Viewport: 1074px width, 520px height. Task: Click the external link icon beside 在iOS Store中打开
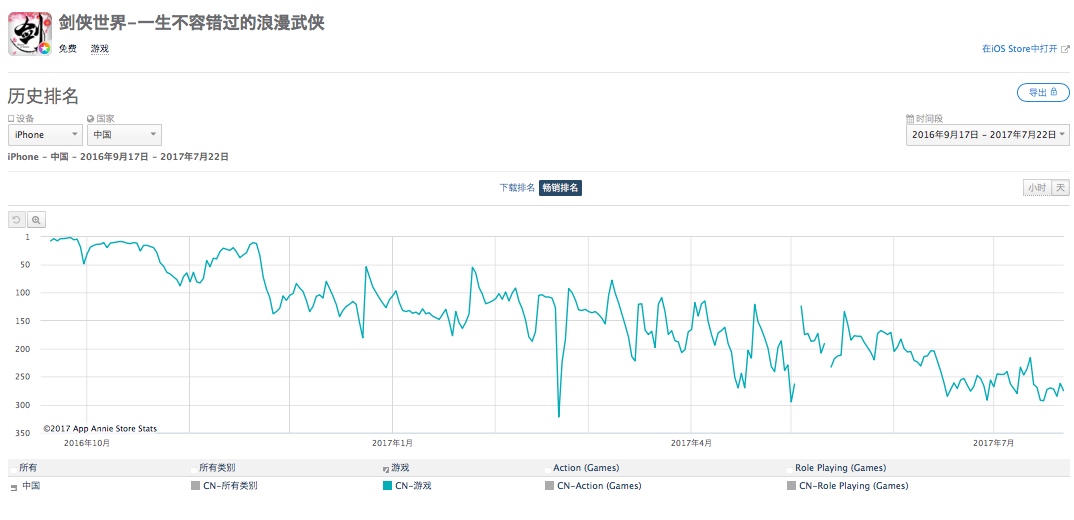[x=1065, y=48]
